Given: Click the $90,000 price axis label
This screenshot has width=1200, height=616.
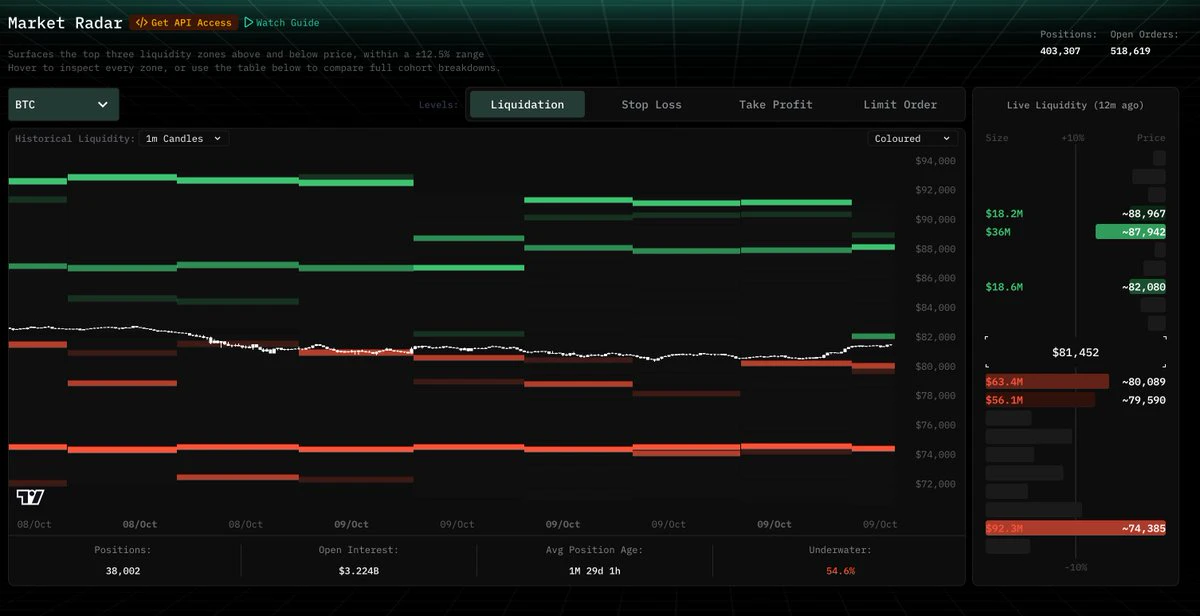Looking at the screenshot, I should pos(936,220).
